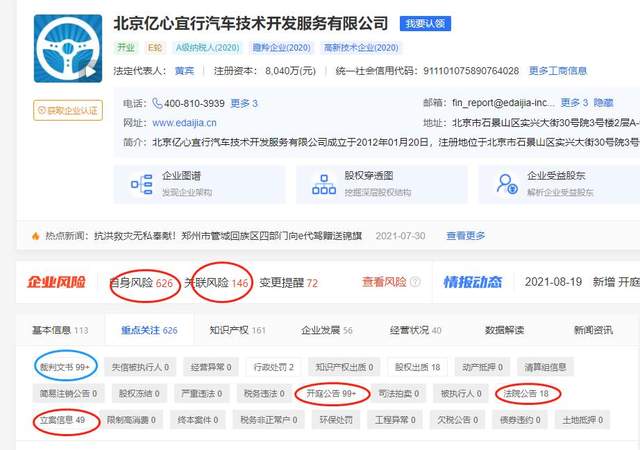640x450 pixels.
Task: Select 简易注销公告 0 tag
Action: (x=68, y=393)
